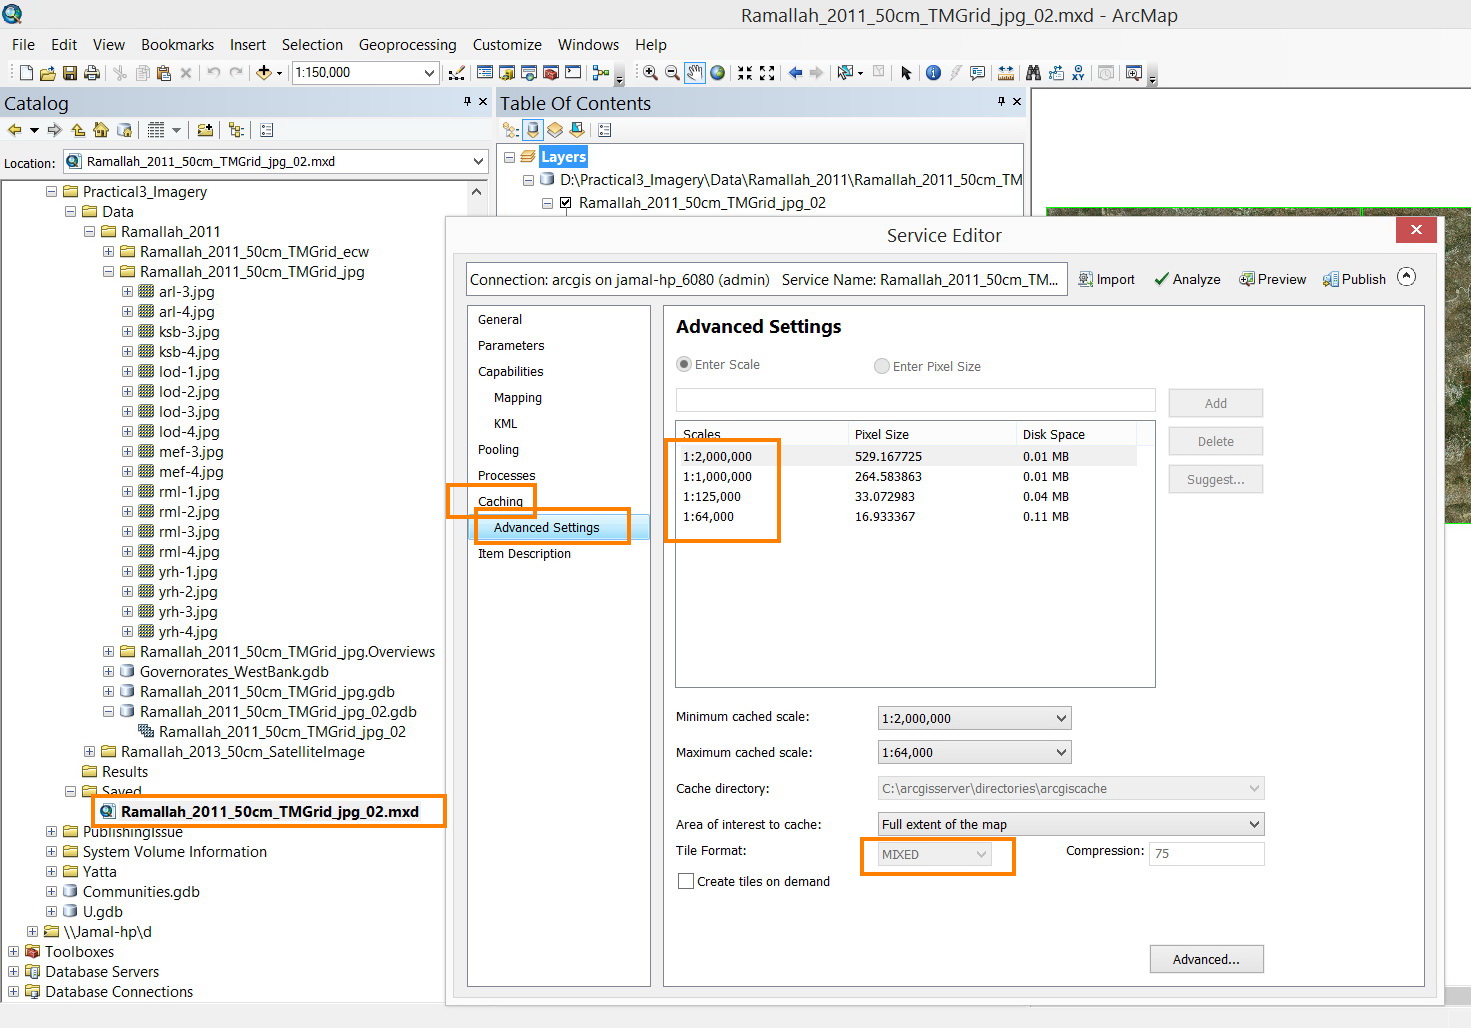Click the Full Extent globe icon
Screen dimensions: 1471x1028
click(x=717, y=73)
